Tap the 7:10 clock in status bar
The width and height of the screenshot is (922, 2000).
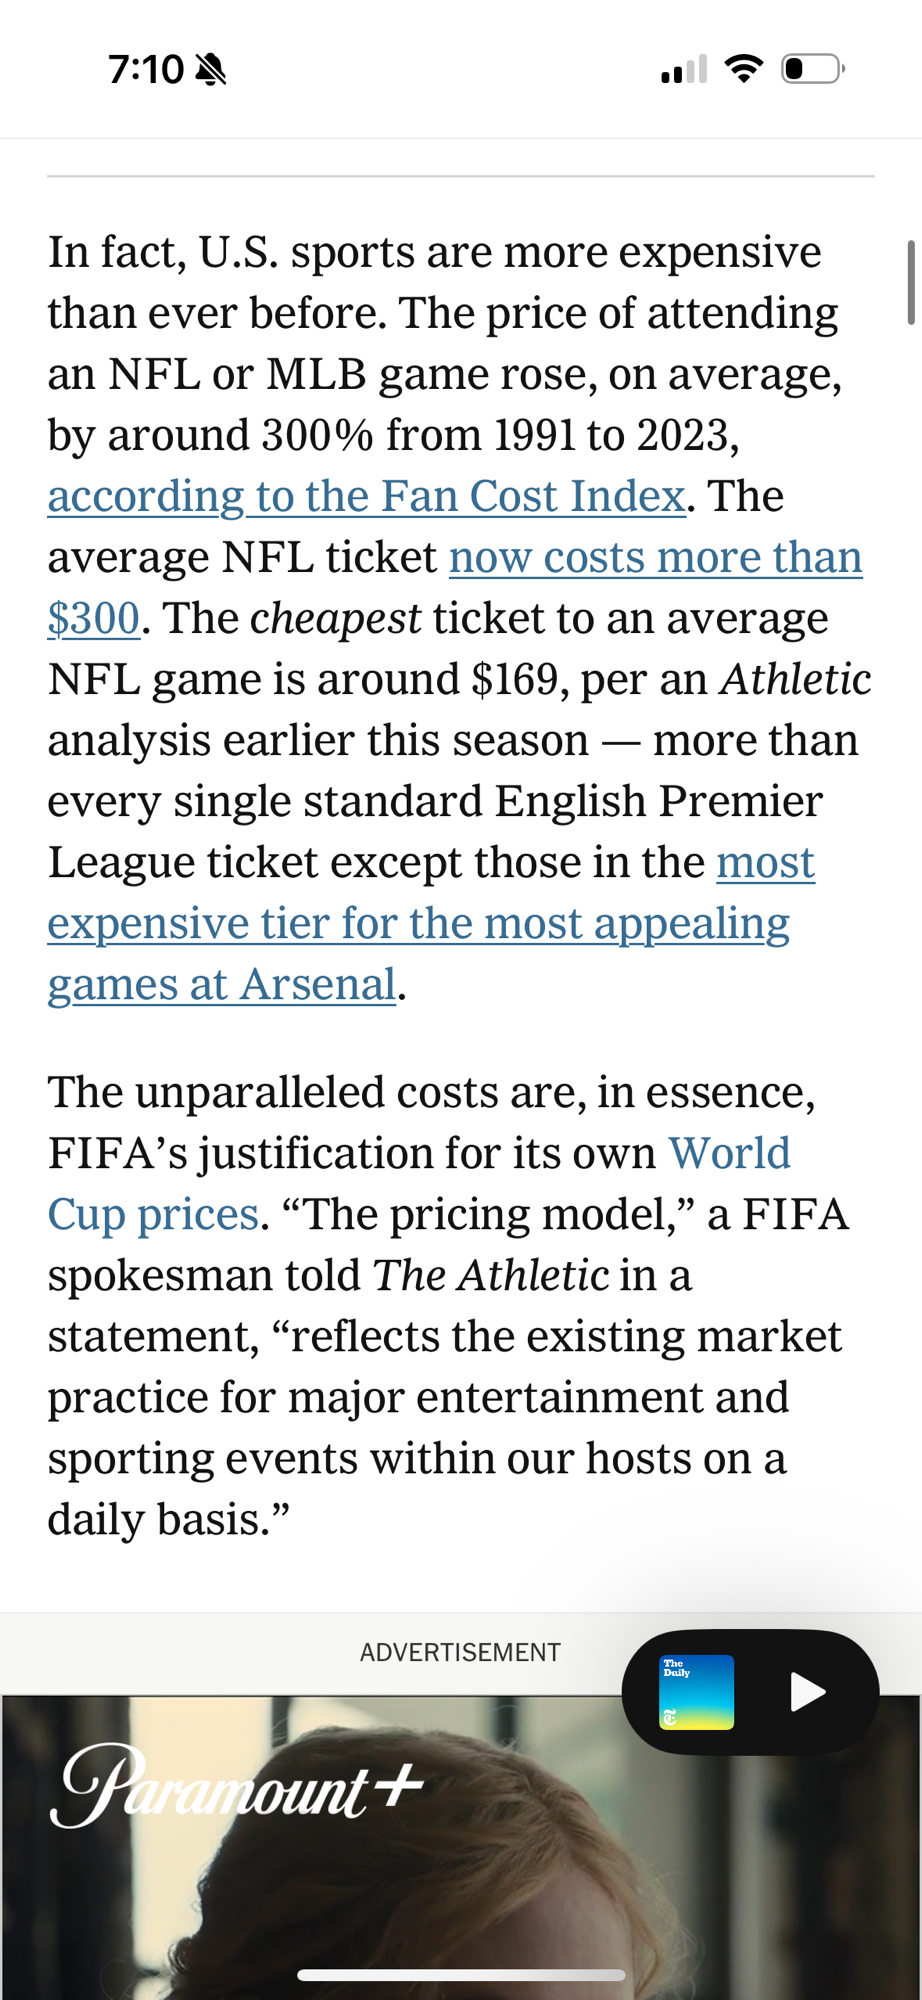click(146, 70)
